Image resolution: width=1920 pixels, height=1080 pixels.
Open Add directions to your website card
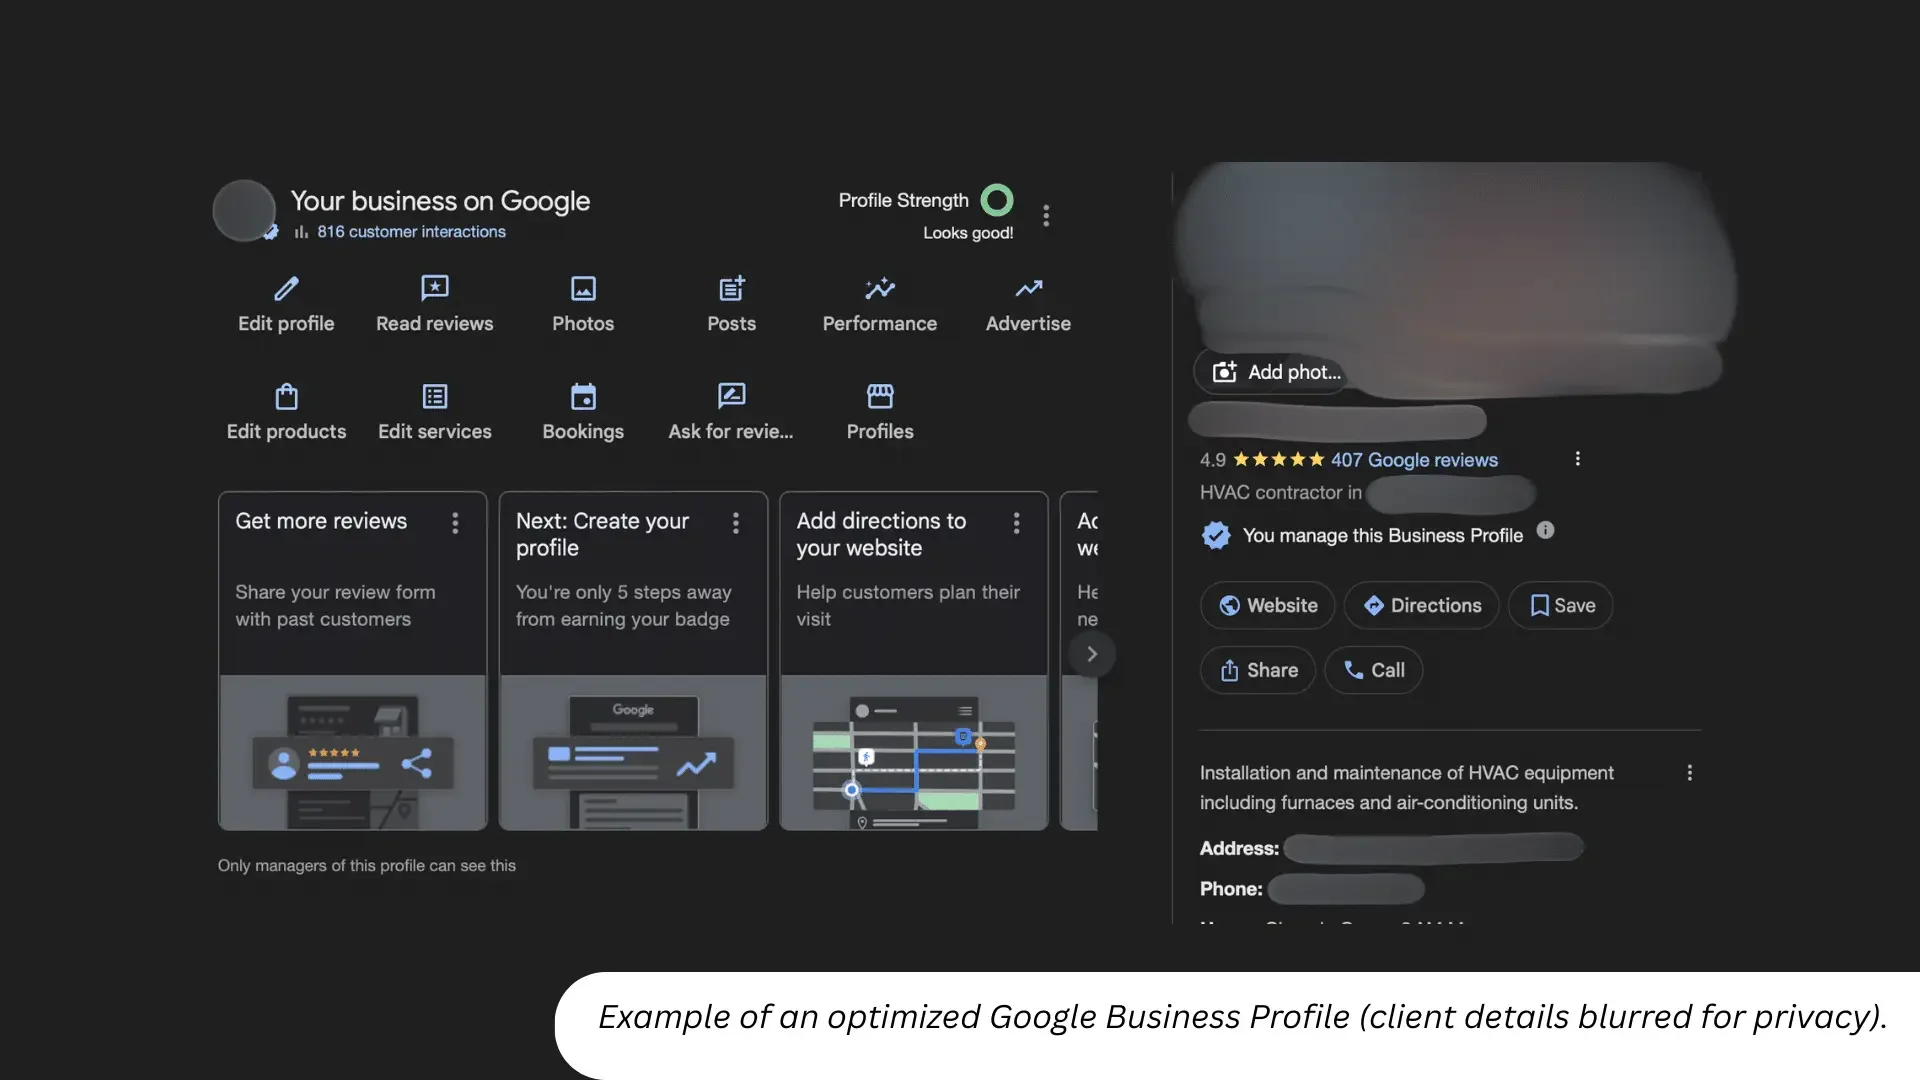click(x=914, y=660)
